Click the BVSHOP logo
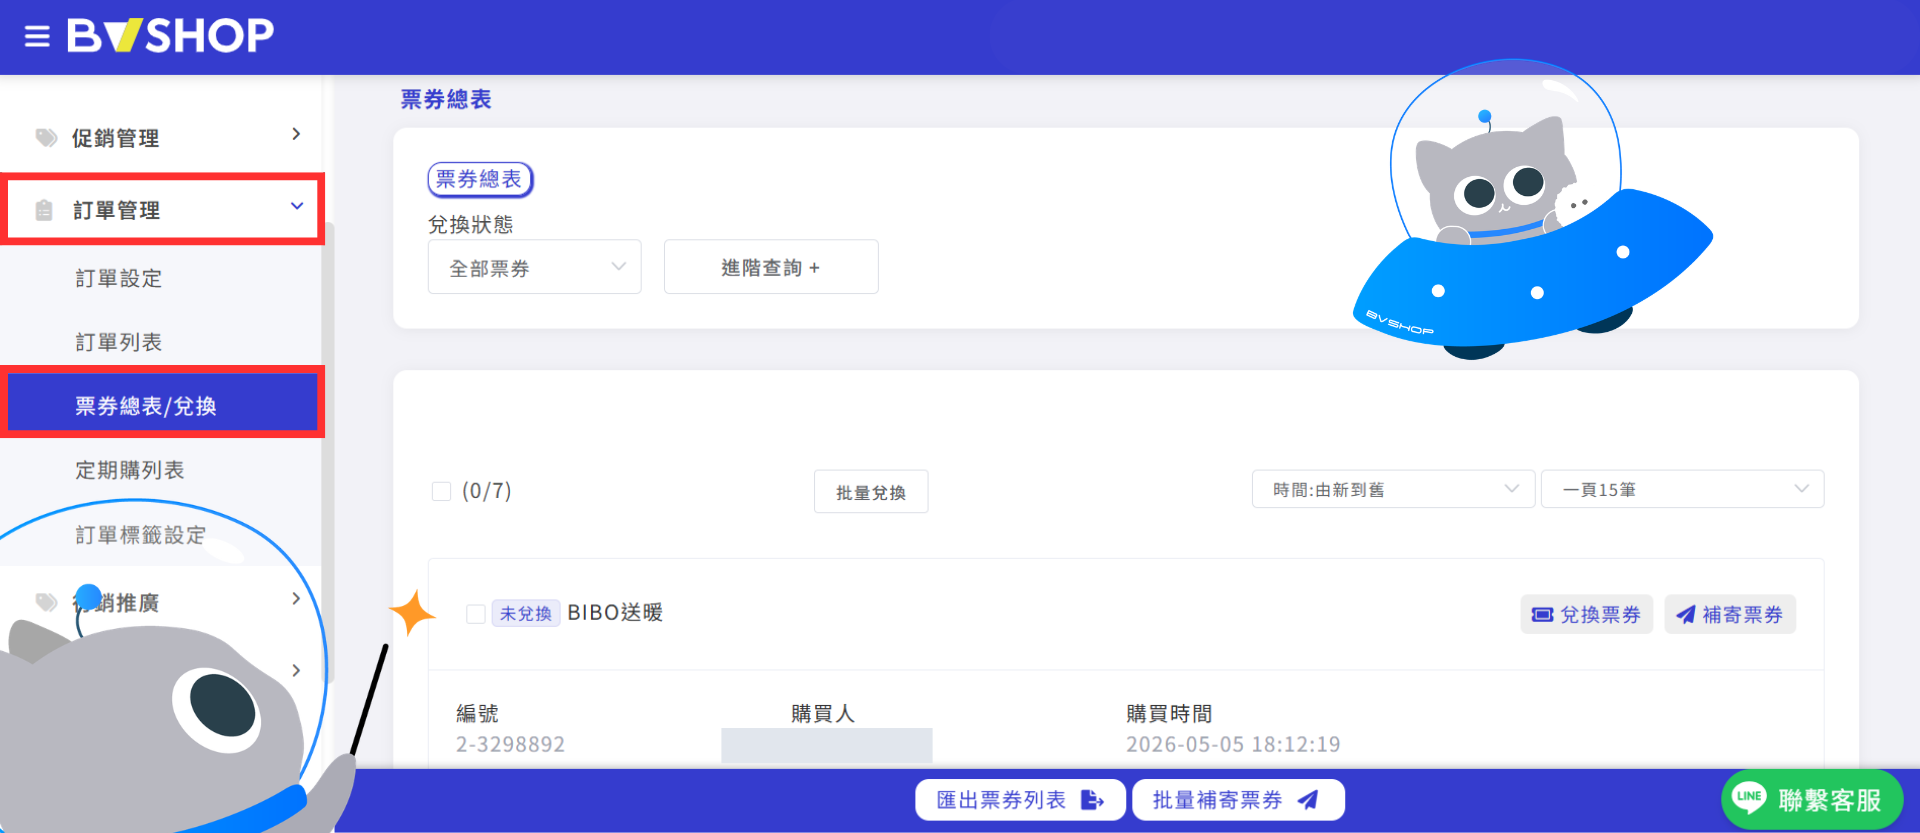The height and width of the screenshot is (833, 1920). [170, 36]
